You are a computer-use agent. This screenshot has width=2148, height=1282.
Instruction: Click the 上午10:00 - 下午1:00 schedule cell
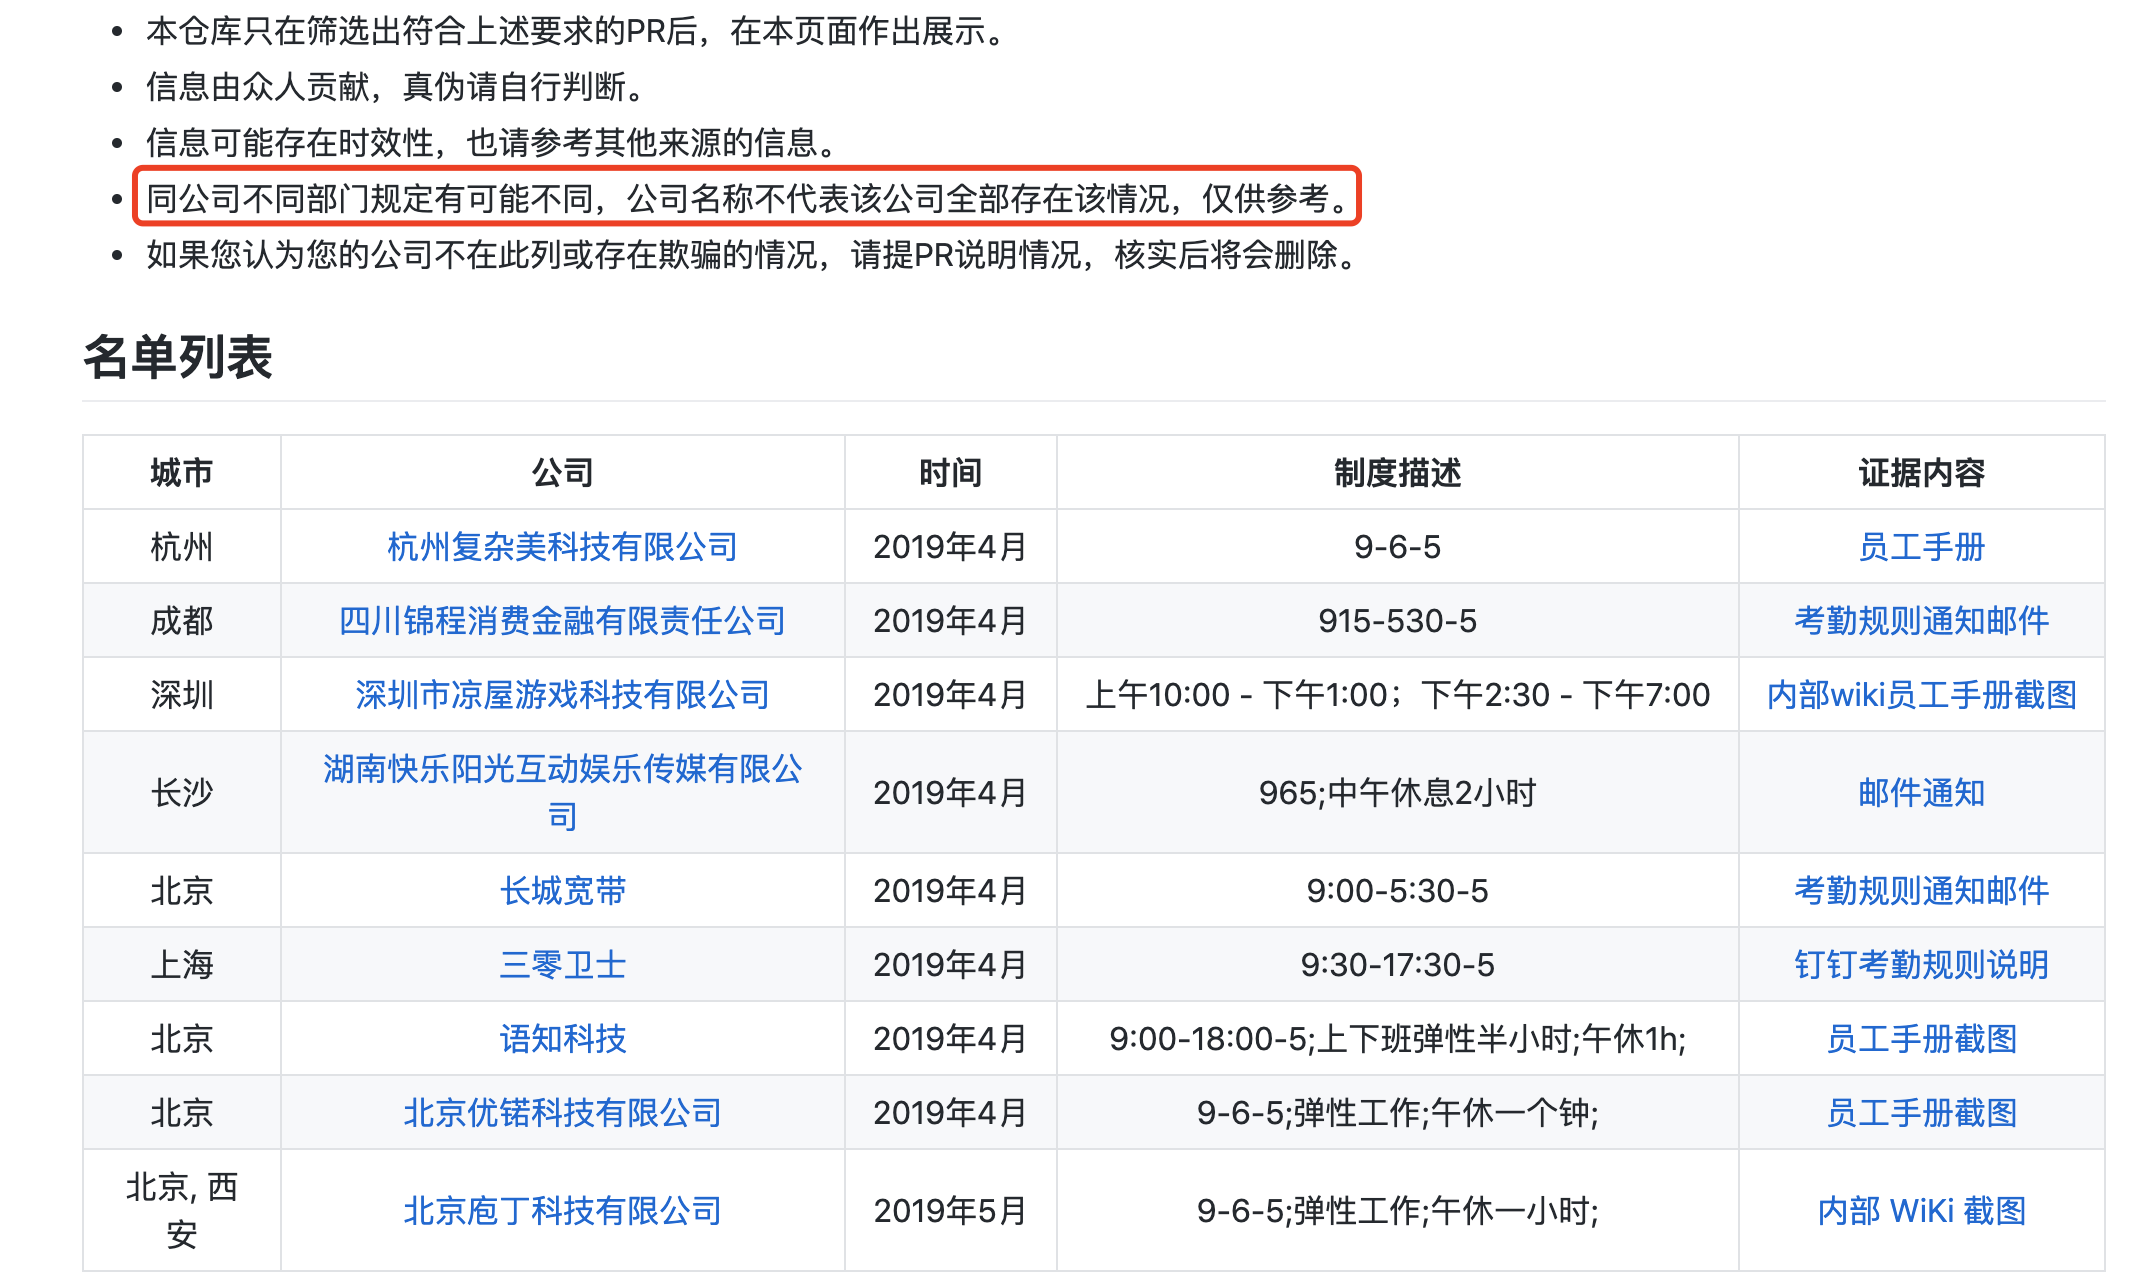[1397, 695]
